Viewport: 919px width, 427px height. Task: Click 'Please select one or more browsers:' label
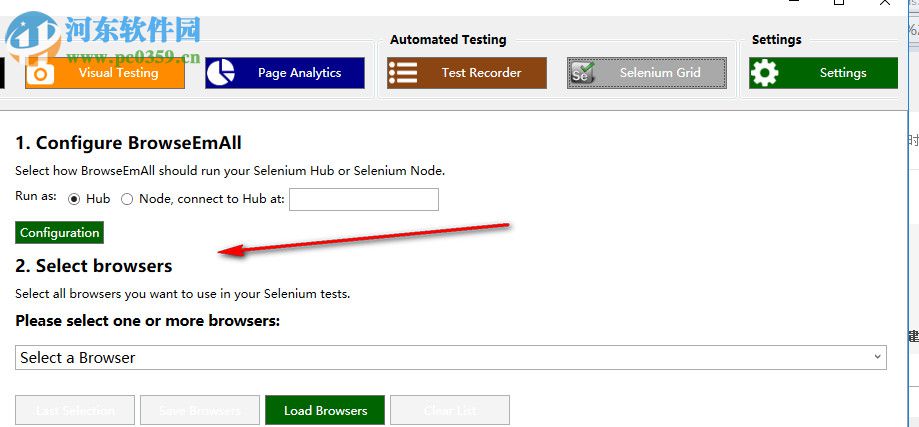click(x=148, y=321)
